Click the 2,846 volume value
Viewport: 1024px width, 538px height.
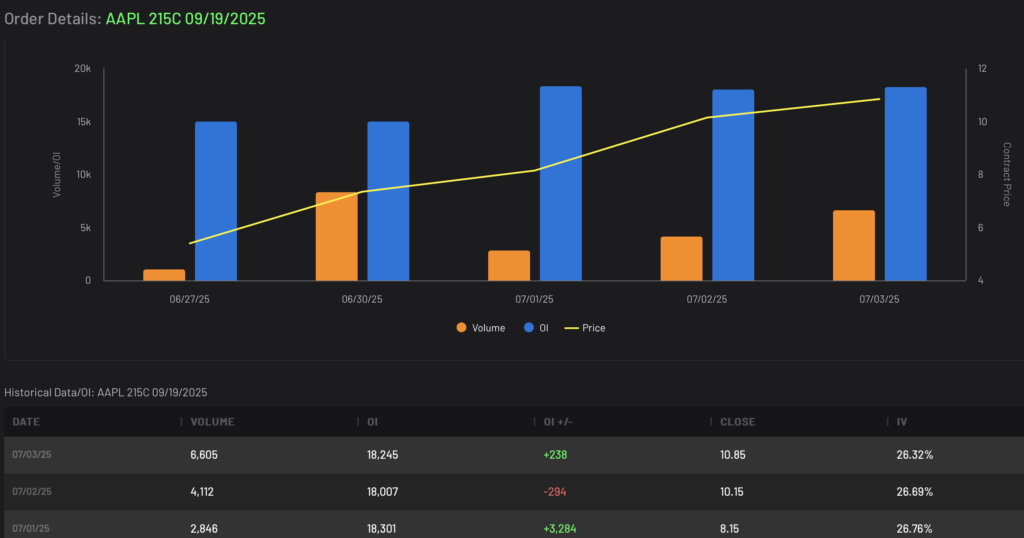point(204,528)
